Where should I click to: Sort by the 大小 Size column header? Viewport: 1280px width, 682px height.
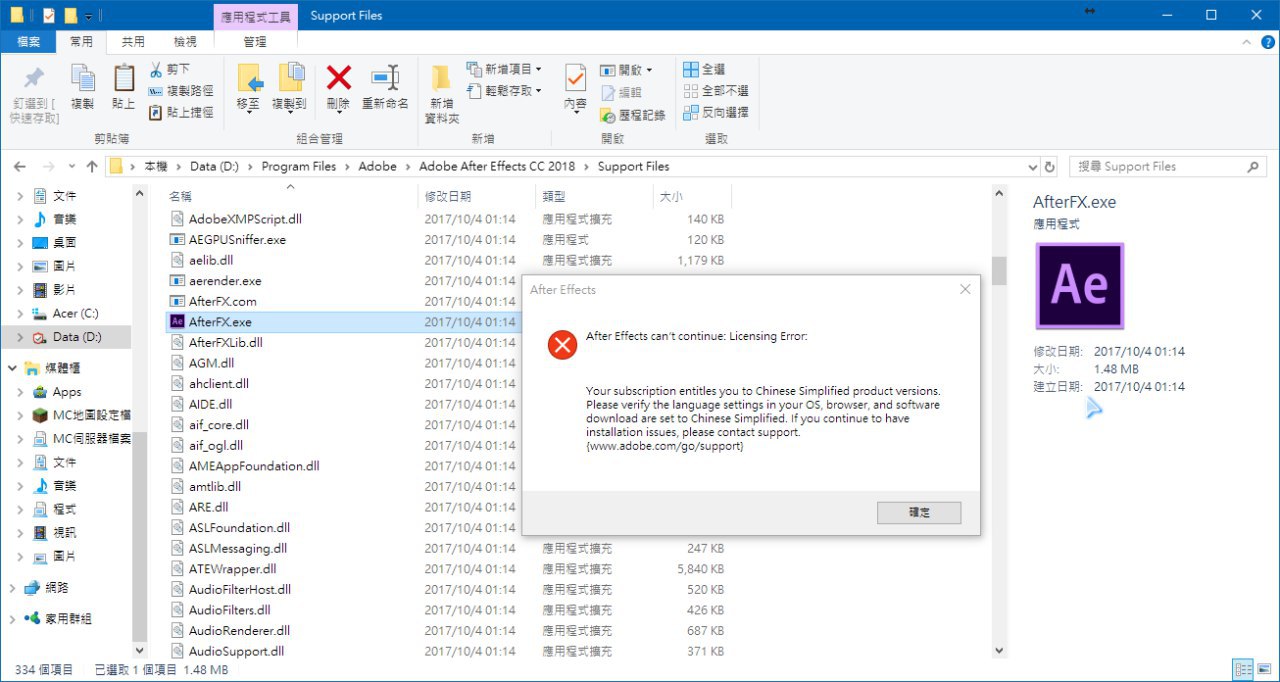click(691, 196)
